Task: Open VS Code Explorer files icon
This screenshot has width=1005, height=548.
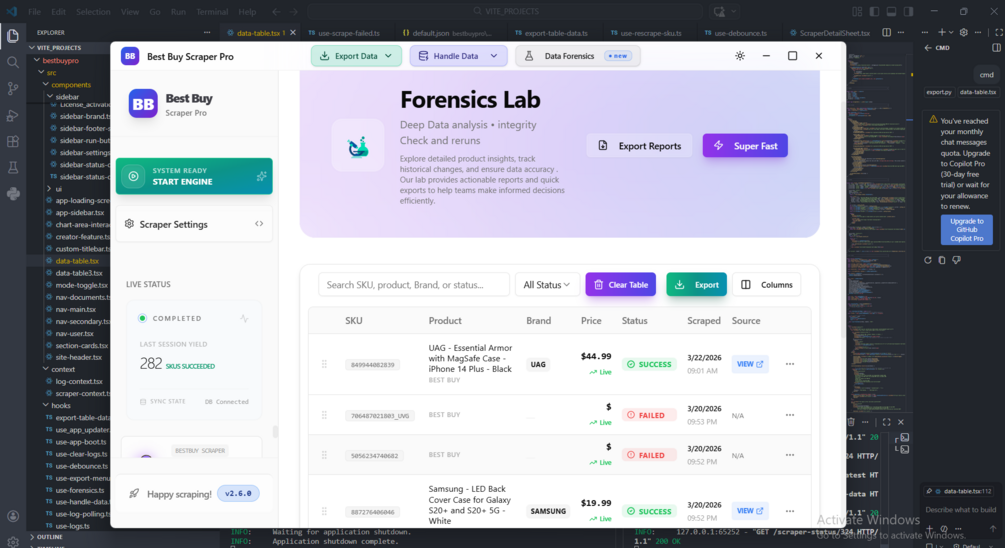Action: point(13,36)
